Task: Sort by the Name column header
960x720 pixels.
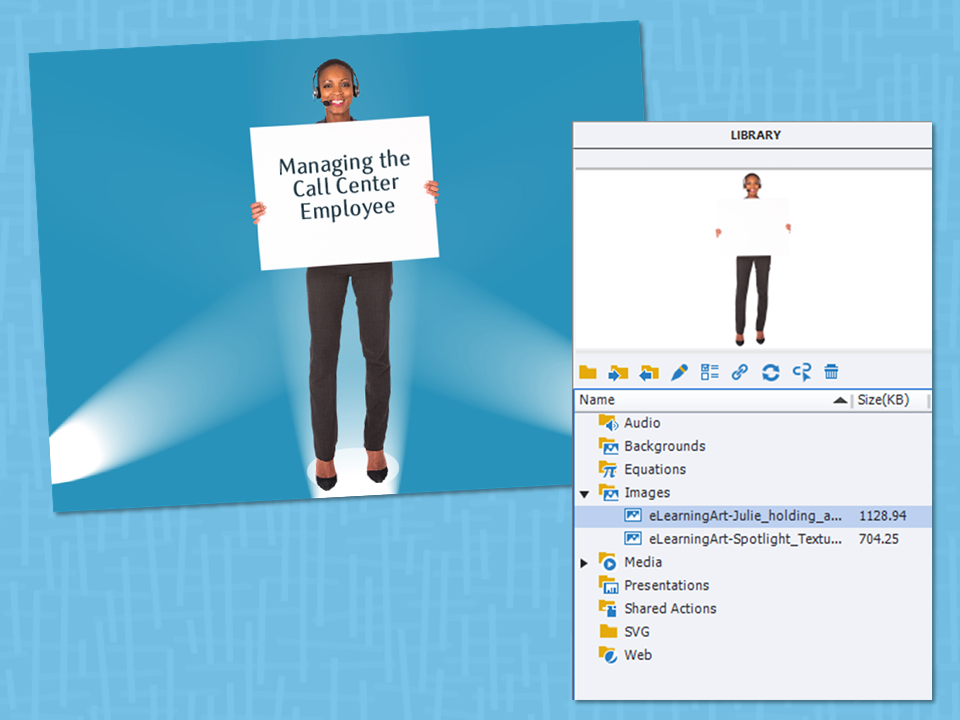Action: click(x=713, y=400)
